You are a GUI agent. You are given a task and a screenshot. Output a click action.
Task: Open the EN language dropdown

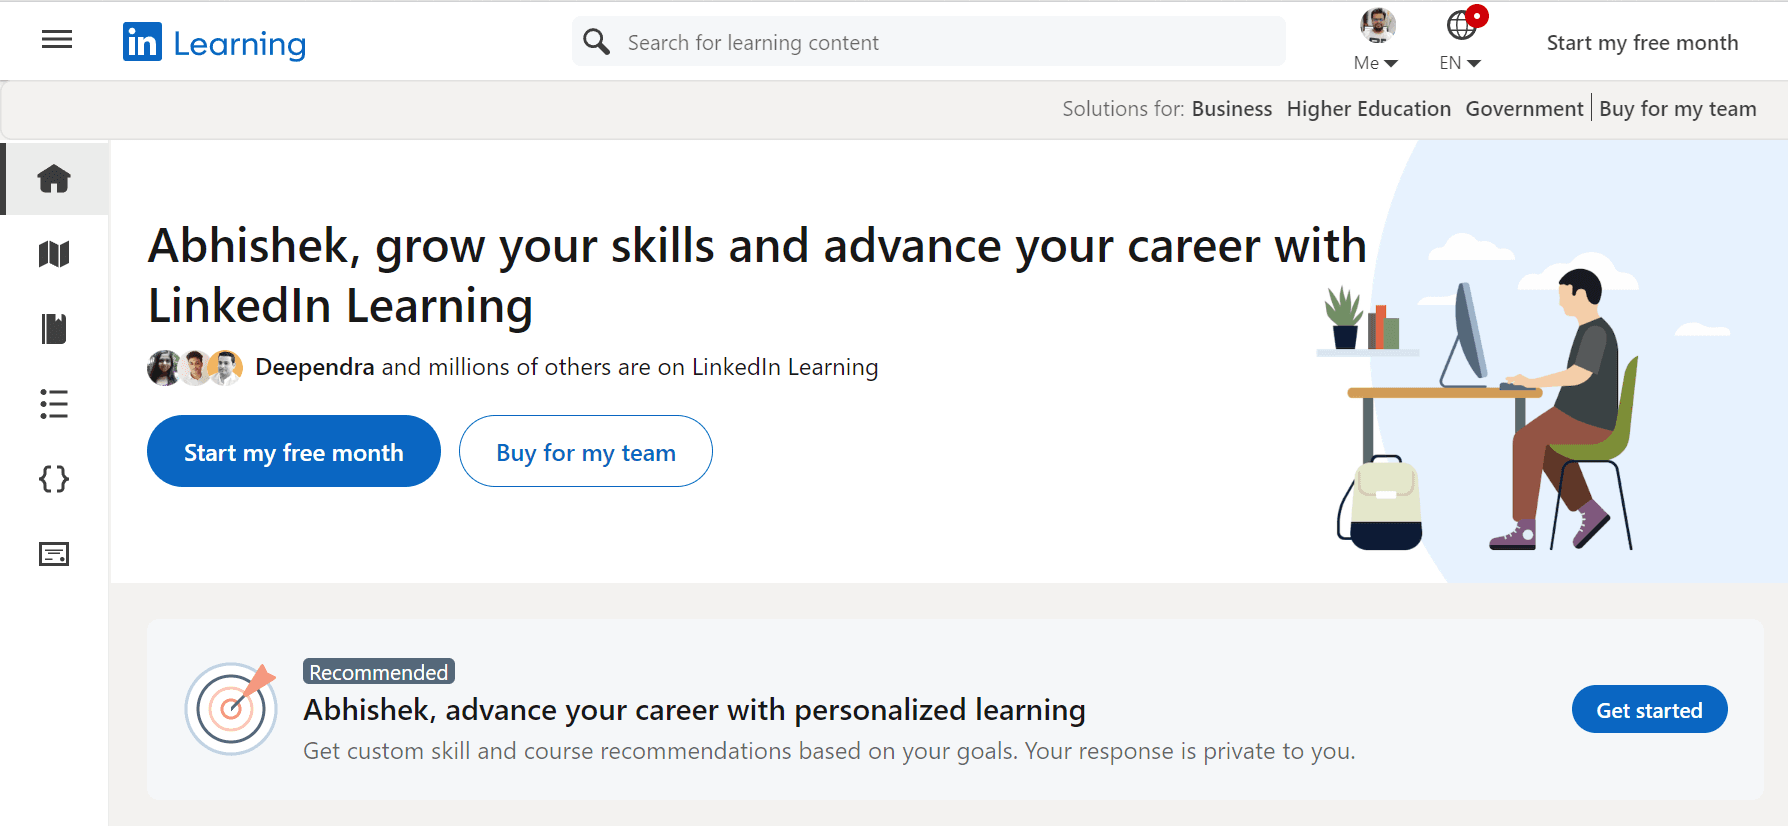[x=1460, y=62]
